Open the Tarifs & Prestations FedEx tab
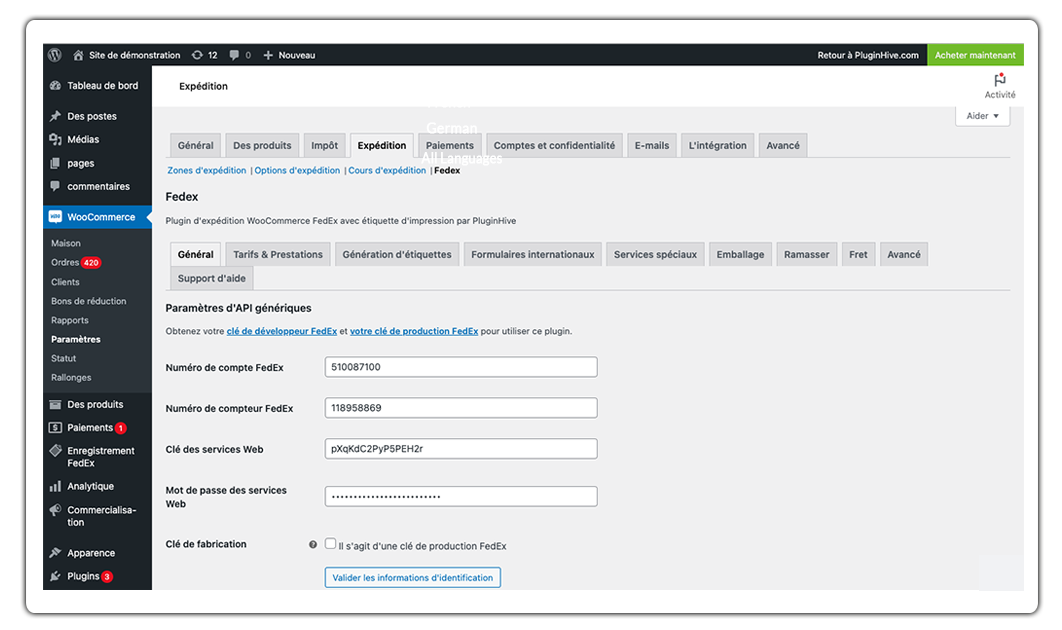1062x630 pixels. click(x=278, y=255)
